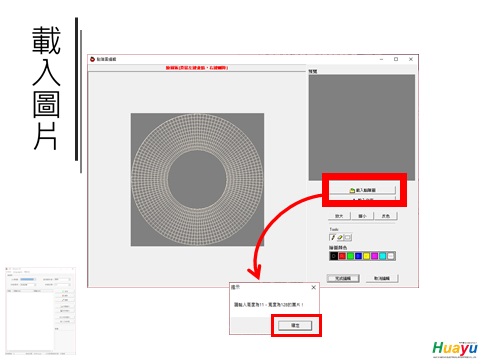Select the rectangle tool under Tools
485x364 pixels.
(348, 237)
